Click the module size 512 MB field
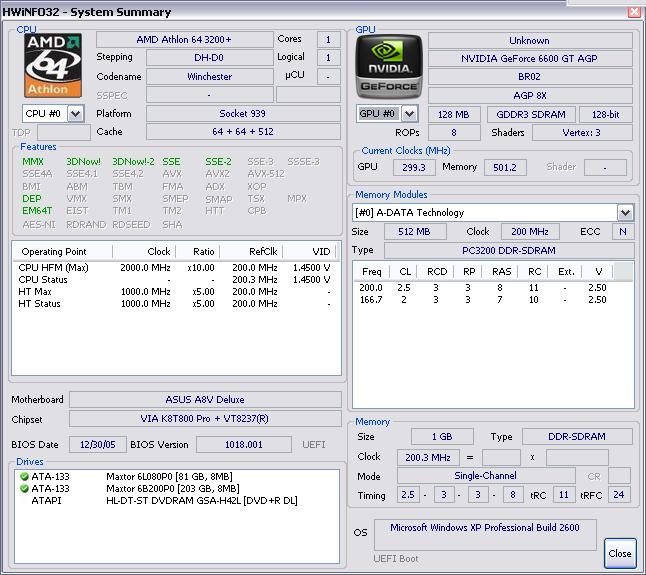Viewport: 646px width, 575px height. point(414,231)
